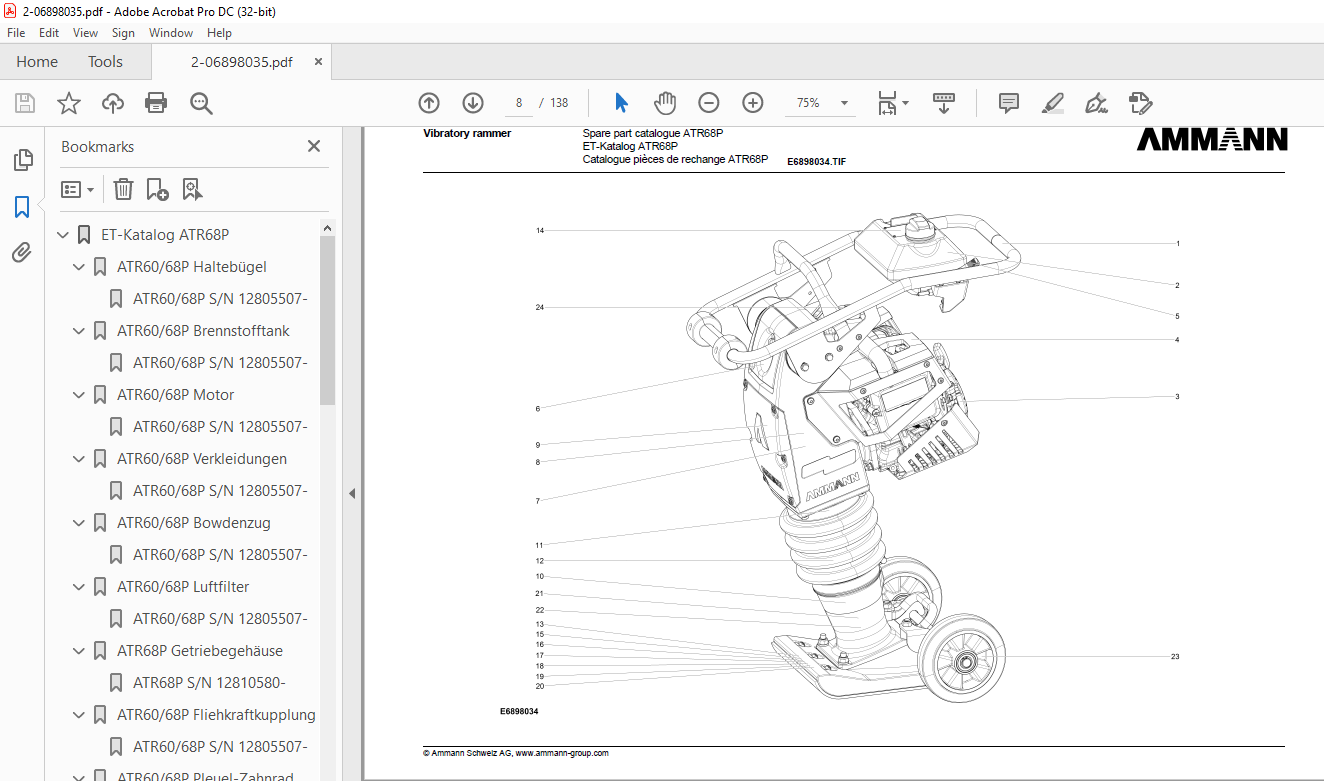Close the Bookmarks panel
1324x781 pixels.
(314, 146)
